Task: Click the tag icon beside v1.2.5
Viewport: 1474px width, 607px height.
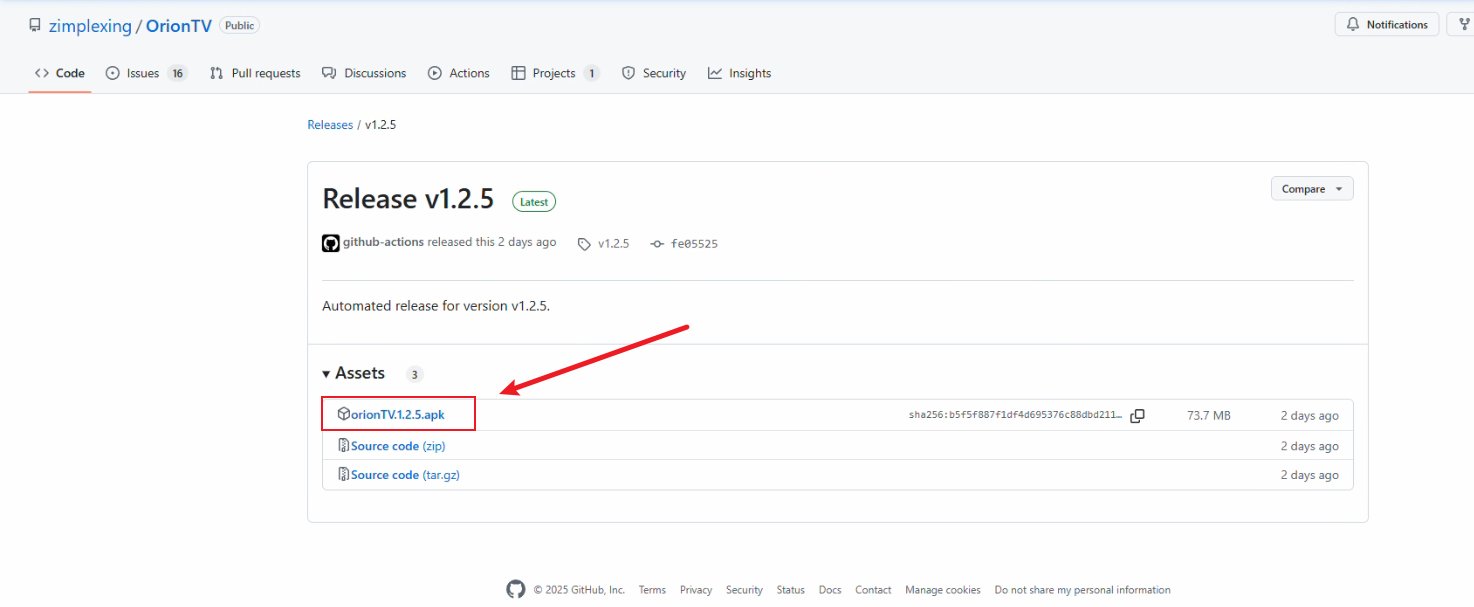Action: pos(584,244)
